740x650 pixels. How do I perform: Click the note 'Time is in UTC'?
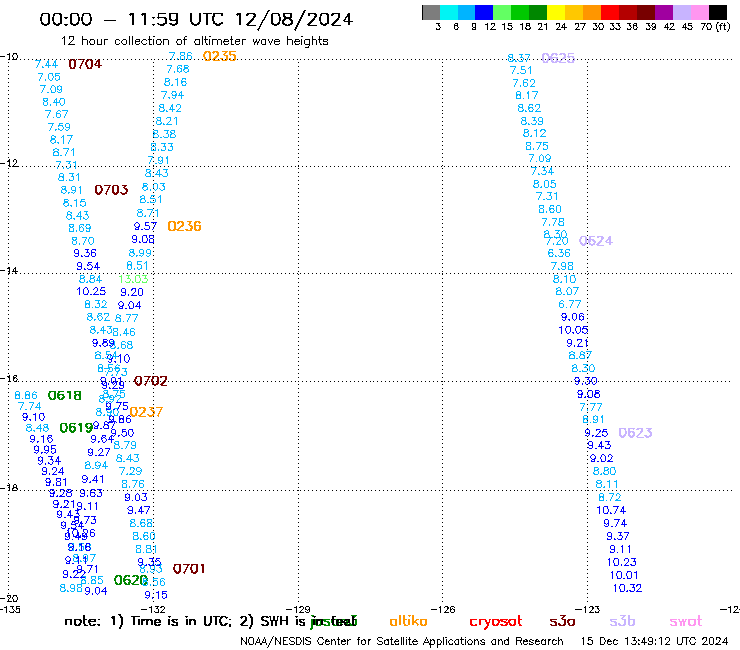(x=181, y=621)
